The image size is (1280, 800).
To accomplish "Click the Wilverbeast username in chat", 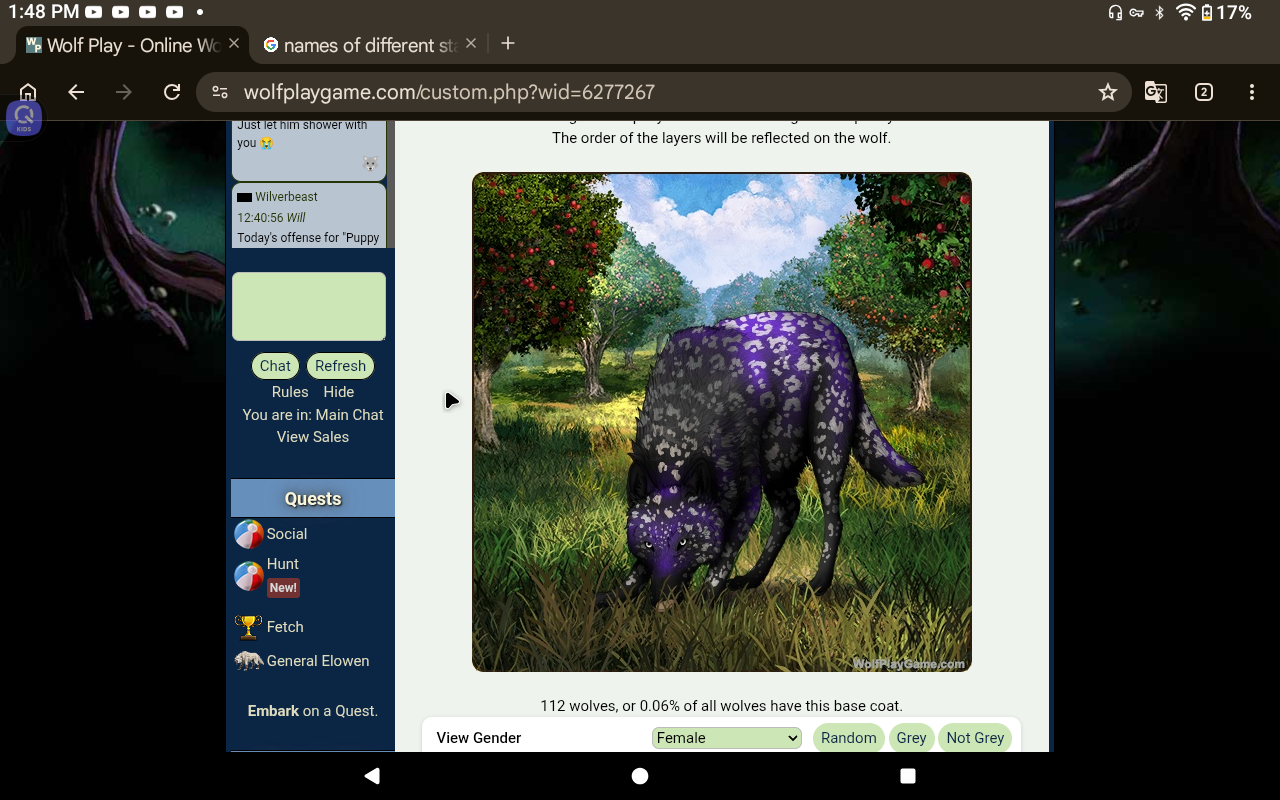I will tap(286, 197).
